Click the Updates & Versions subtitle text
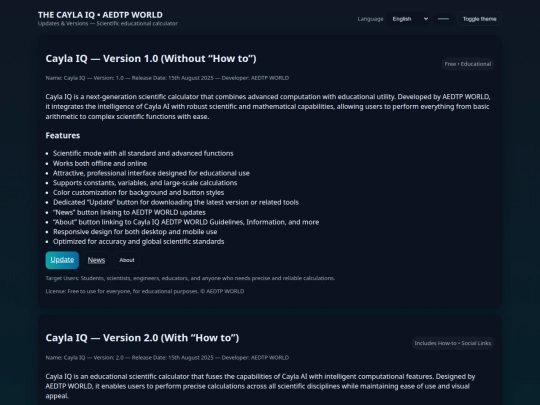Image resolution: width=540 pixels, height=405 pixels. click(x=108, y=23)
